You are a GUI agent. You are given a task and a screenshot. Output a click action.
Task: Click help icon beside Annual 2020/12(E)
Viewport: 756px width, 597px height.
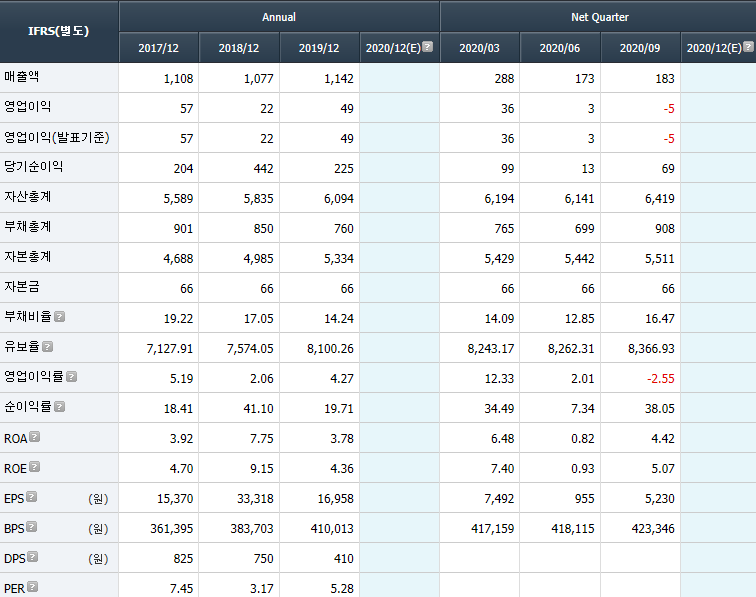tap(427, 46)
